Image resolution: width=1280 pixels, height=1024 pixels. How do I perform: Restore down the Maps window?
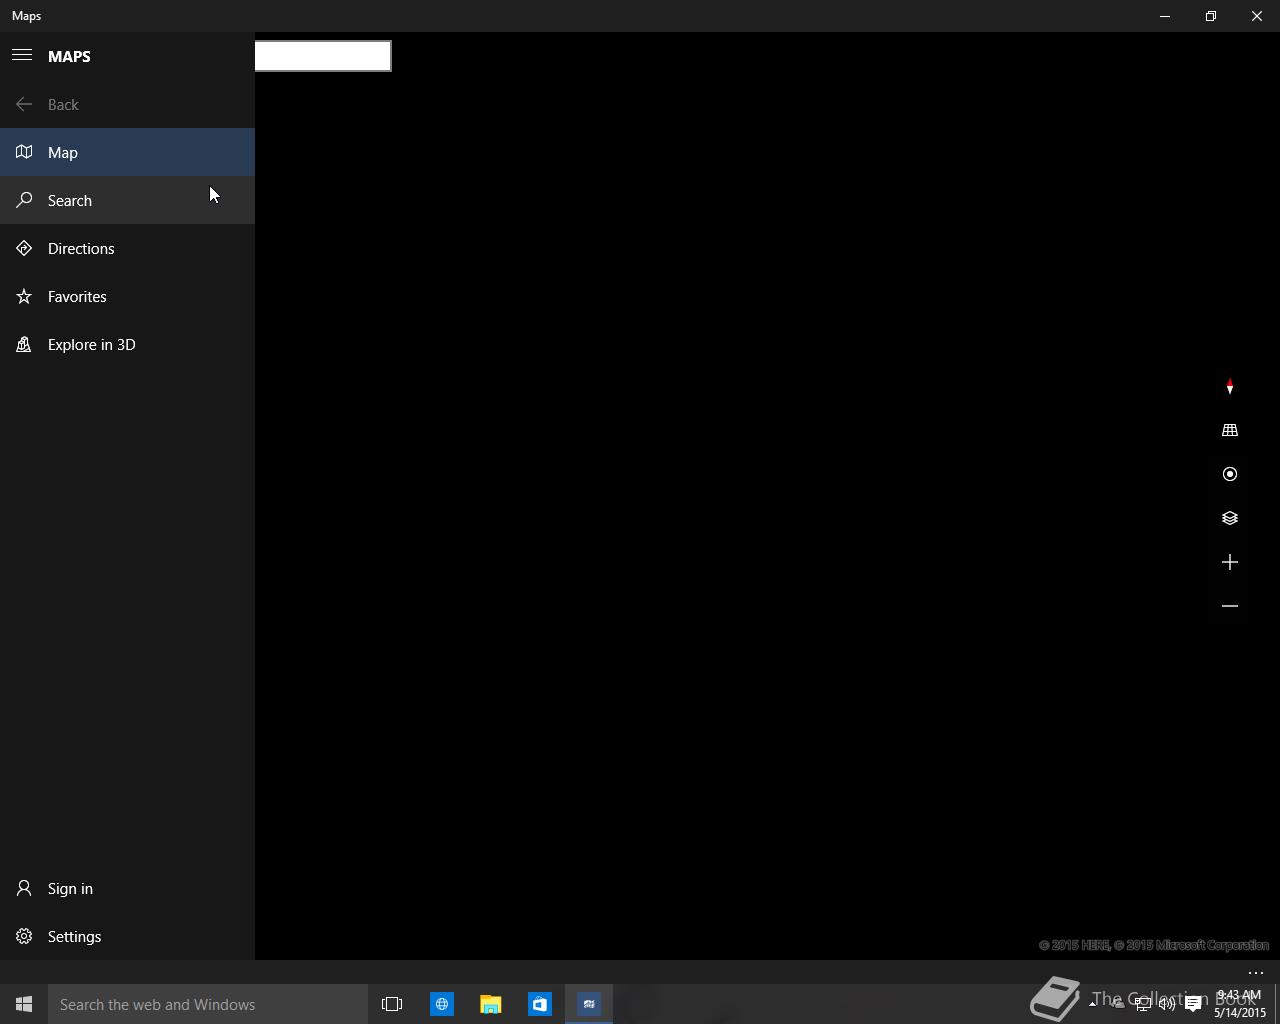coord(1211,16)
